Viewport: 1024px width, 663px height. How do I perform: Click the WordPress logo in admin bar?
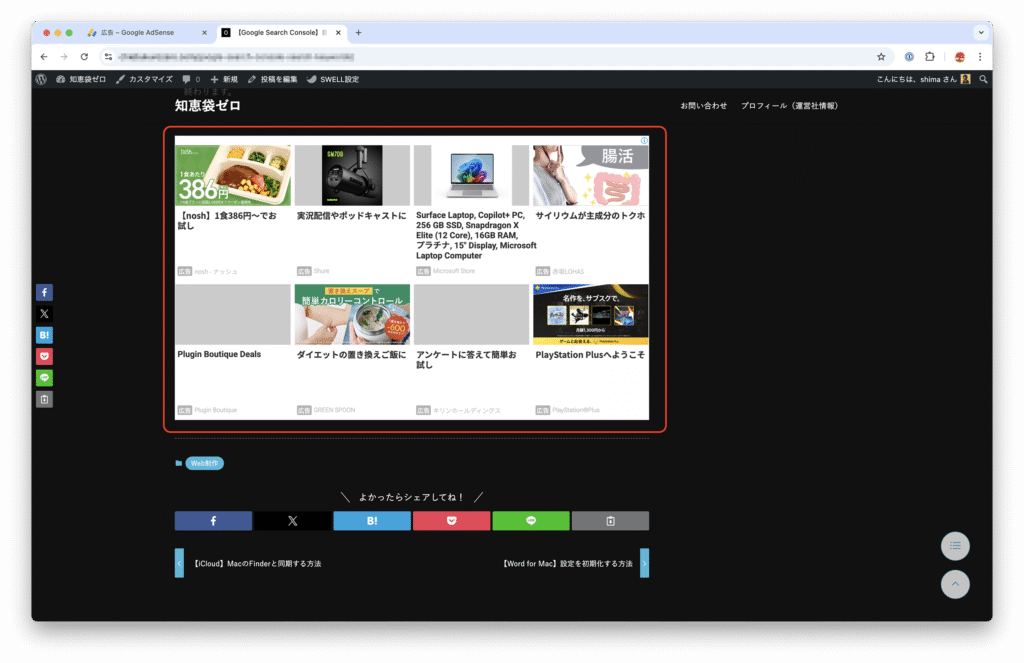click(x=41, y=79)
